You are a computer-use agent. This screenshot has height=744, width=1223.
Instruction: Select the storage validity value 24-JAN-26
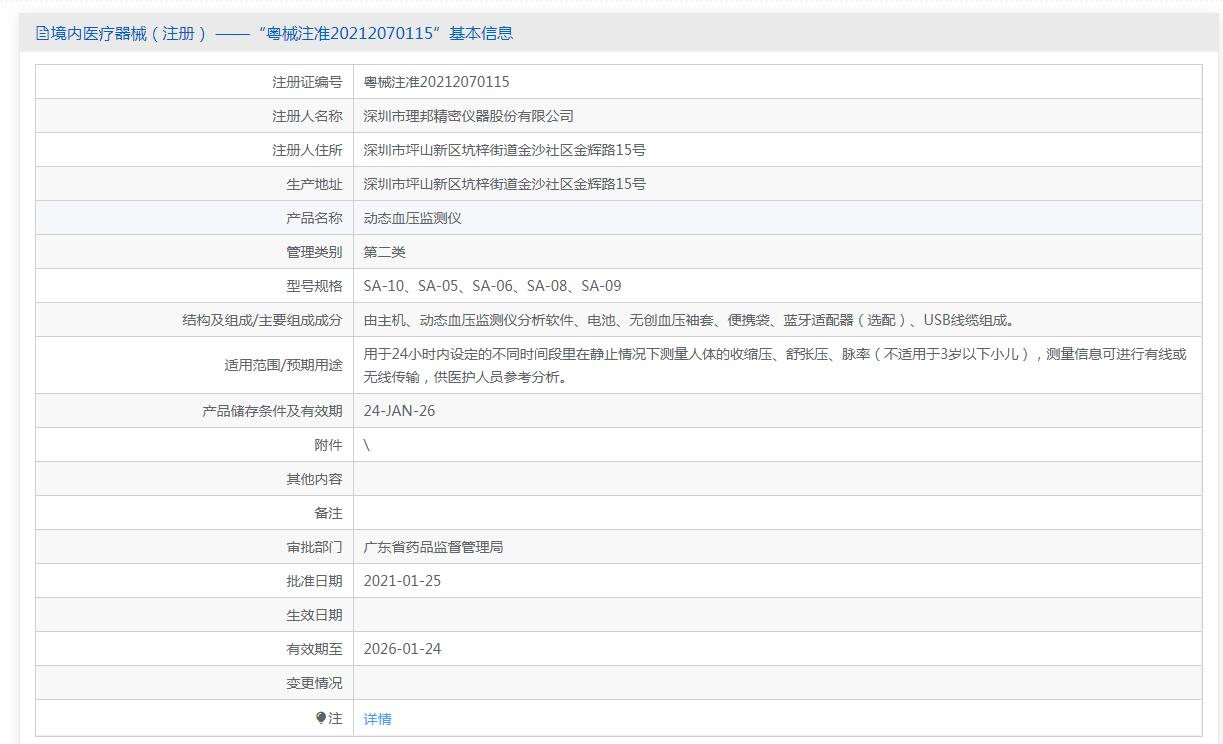(x=399, y=411)
